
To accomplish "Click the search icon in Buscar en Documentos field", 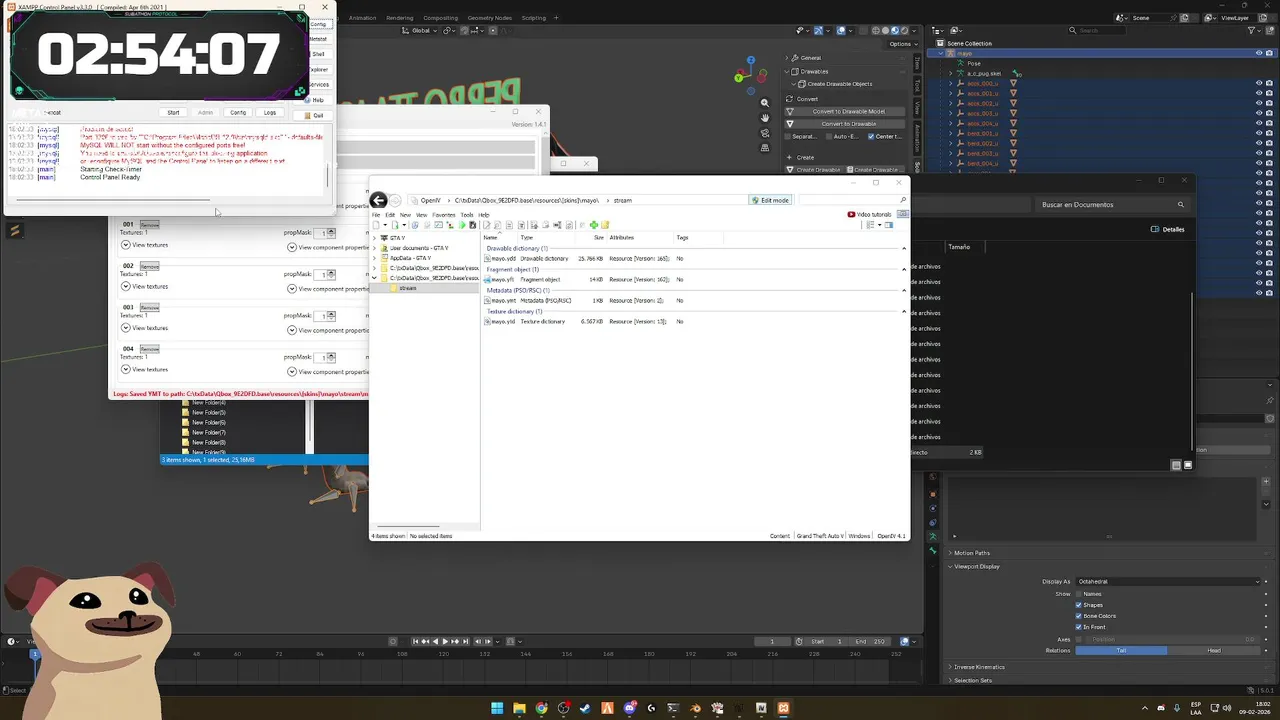I will click(1180, 205).
